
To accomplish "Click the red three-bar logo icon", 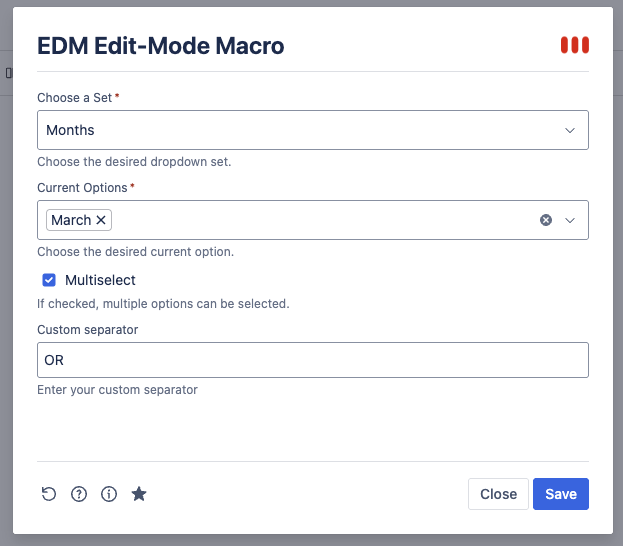I will click(575, 45).
